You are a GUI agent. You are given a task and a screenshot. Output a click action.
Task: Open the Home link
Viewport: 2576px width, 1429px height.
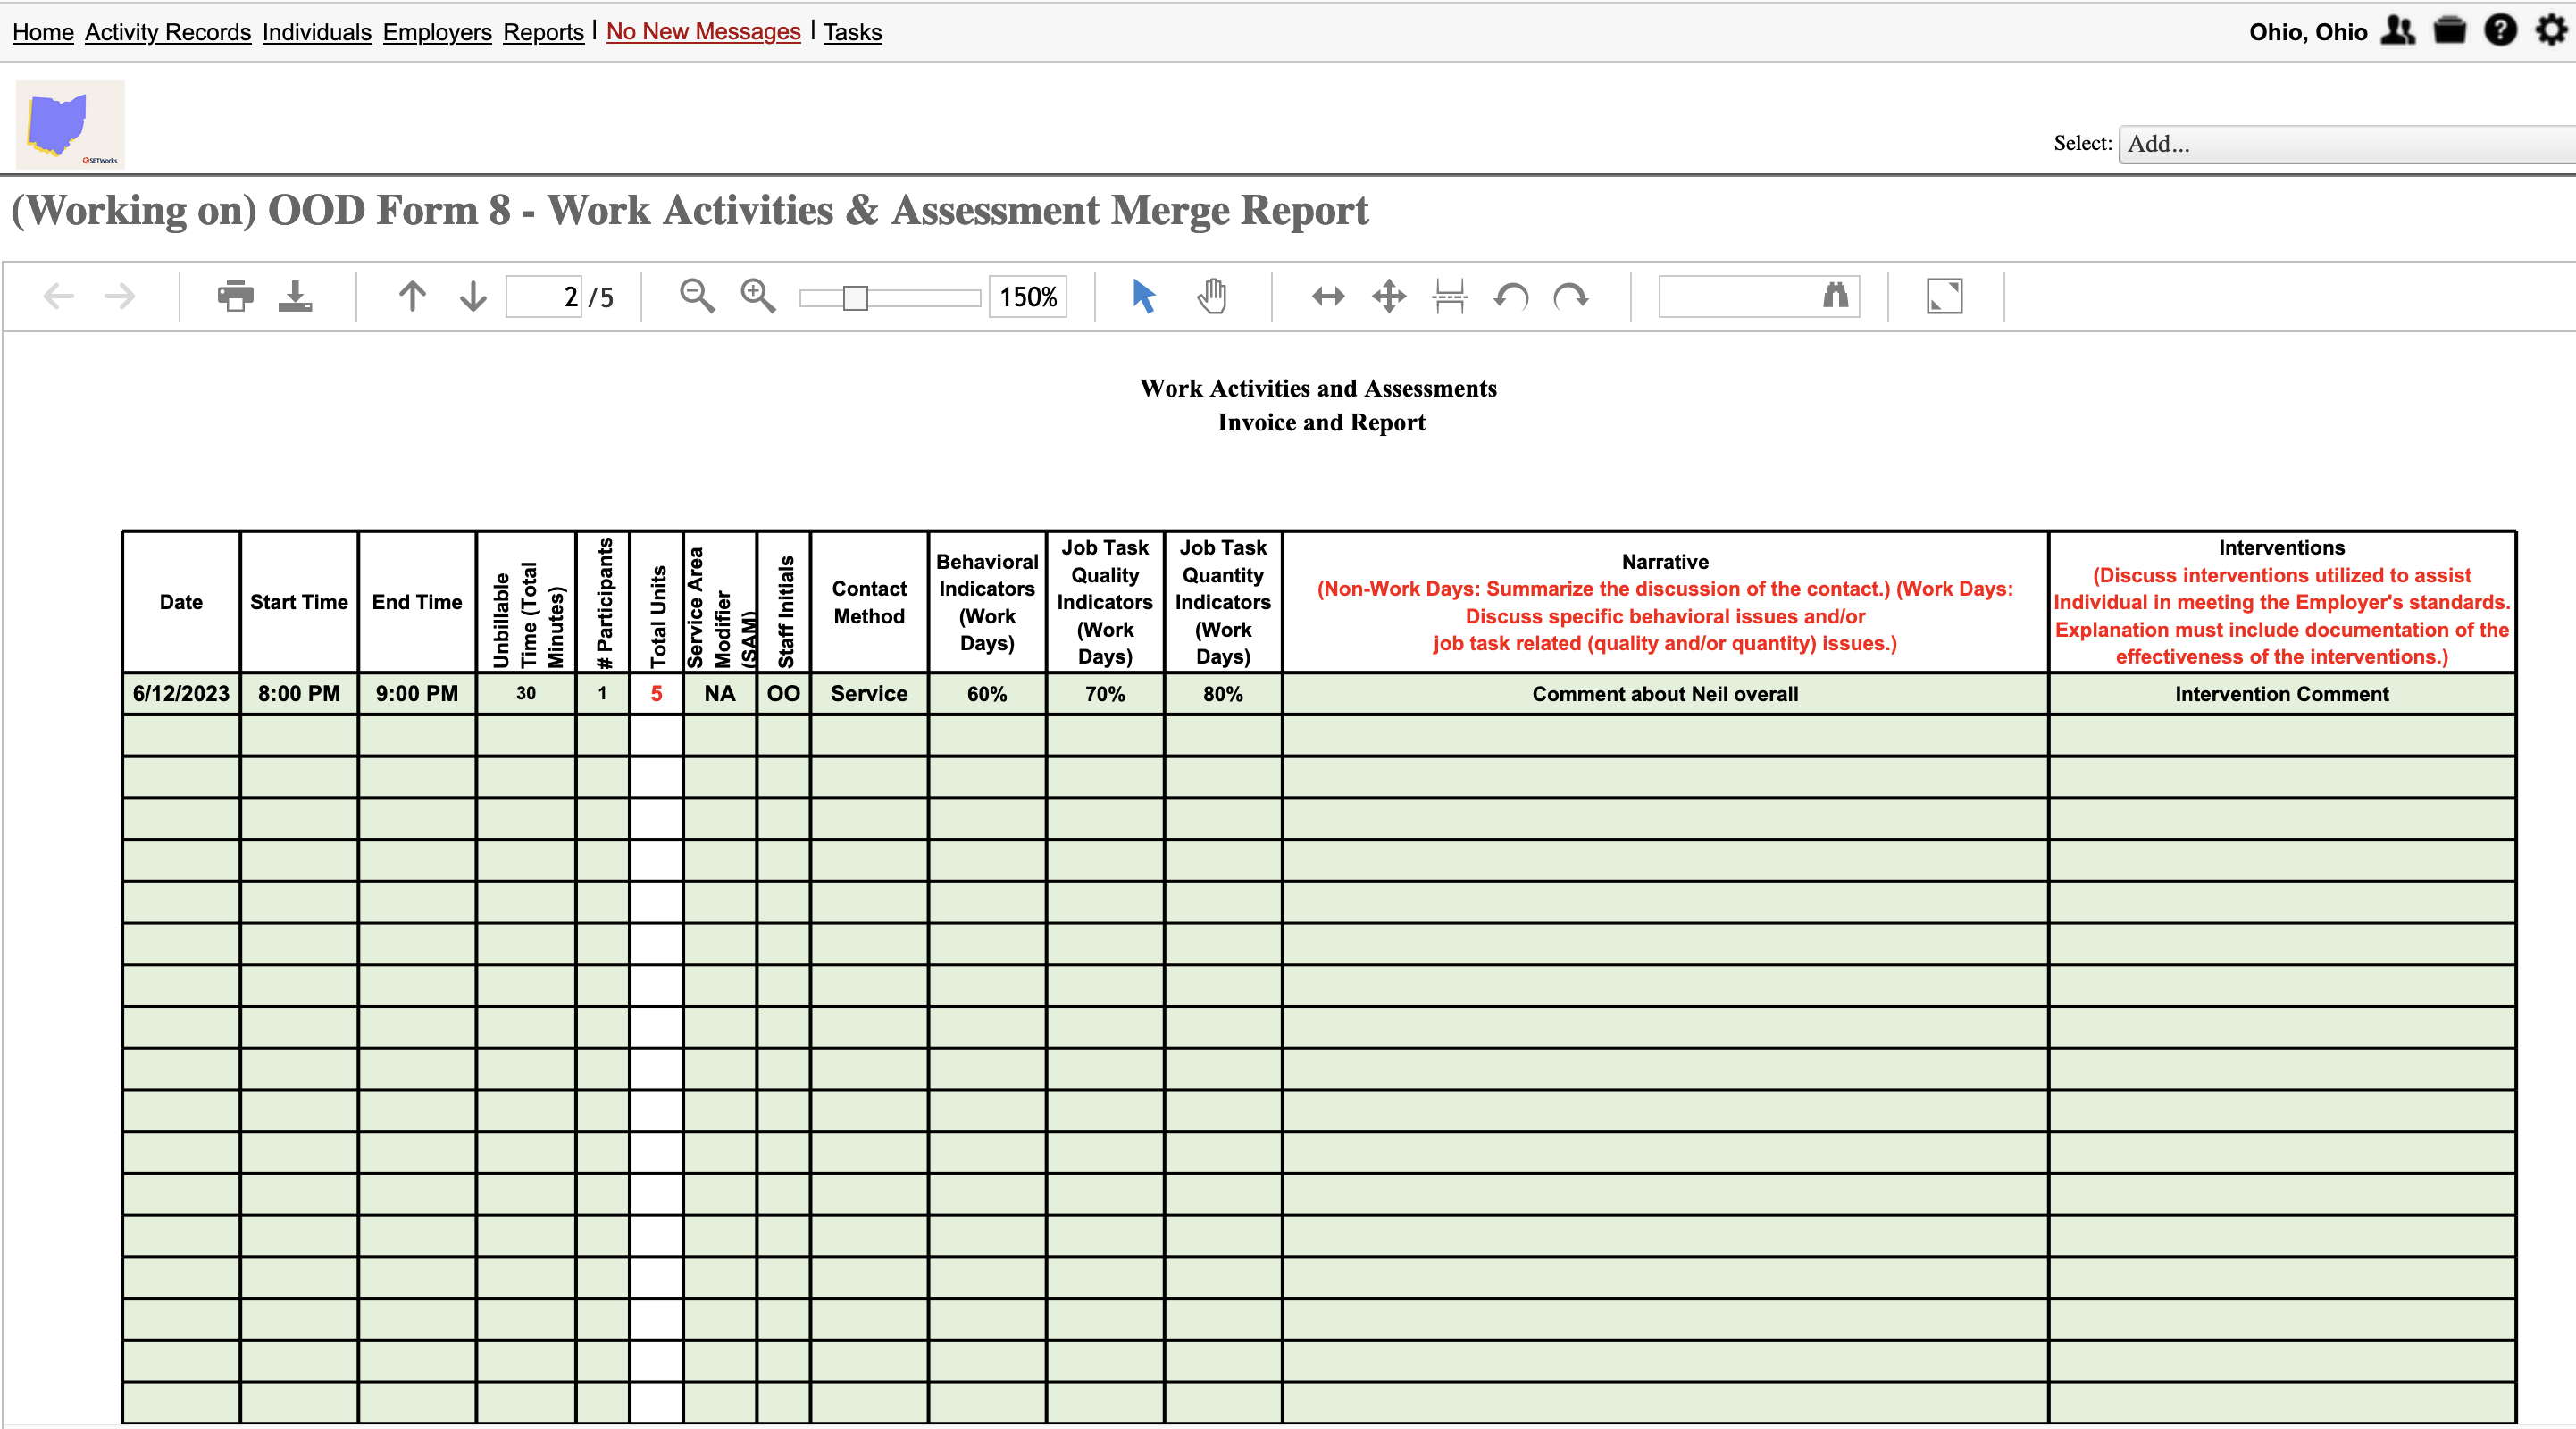pyautogui.click(x=43, y=32)
